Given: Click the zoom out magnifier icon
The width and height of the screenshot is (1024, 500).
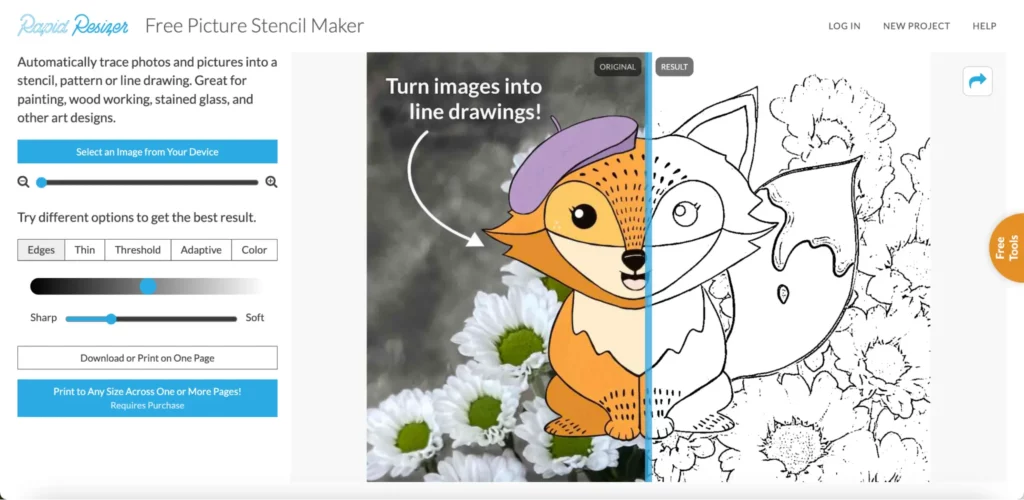Looking at the screenshot, I should click(23, 182).
